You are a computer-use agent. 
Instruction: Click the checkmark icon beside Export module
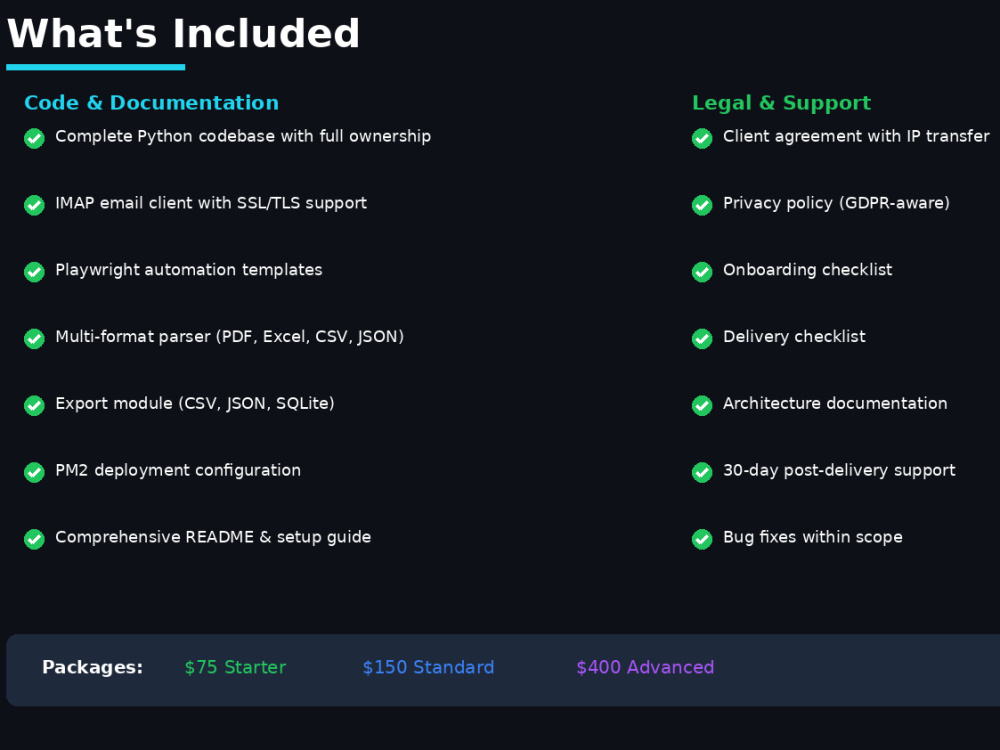(x=34, y=406)
